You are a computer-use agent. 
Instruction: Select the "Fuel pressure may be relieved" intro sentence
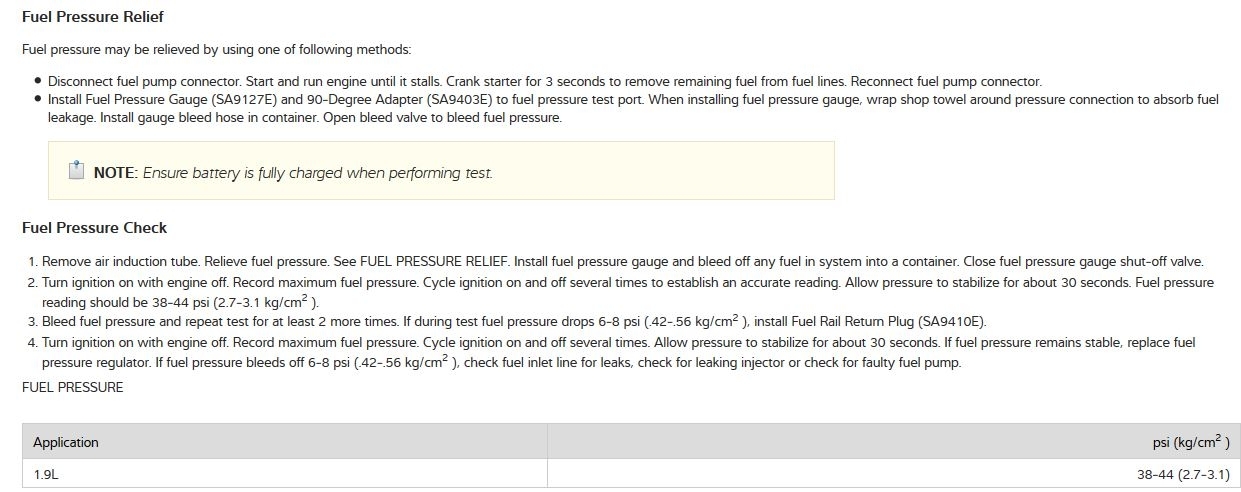(x=216, y=50)
